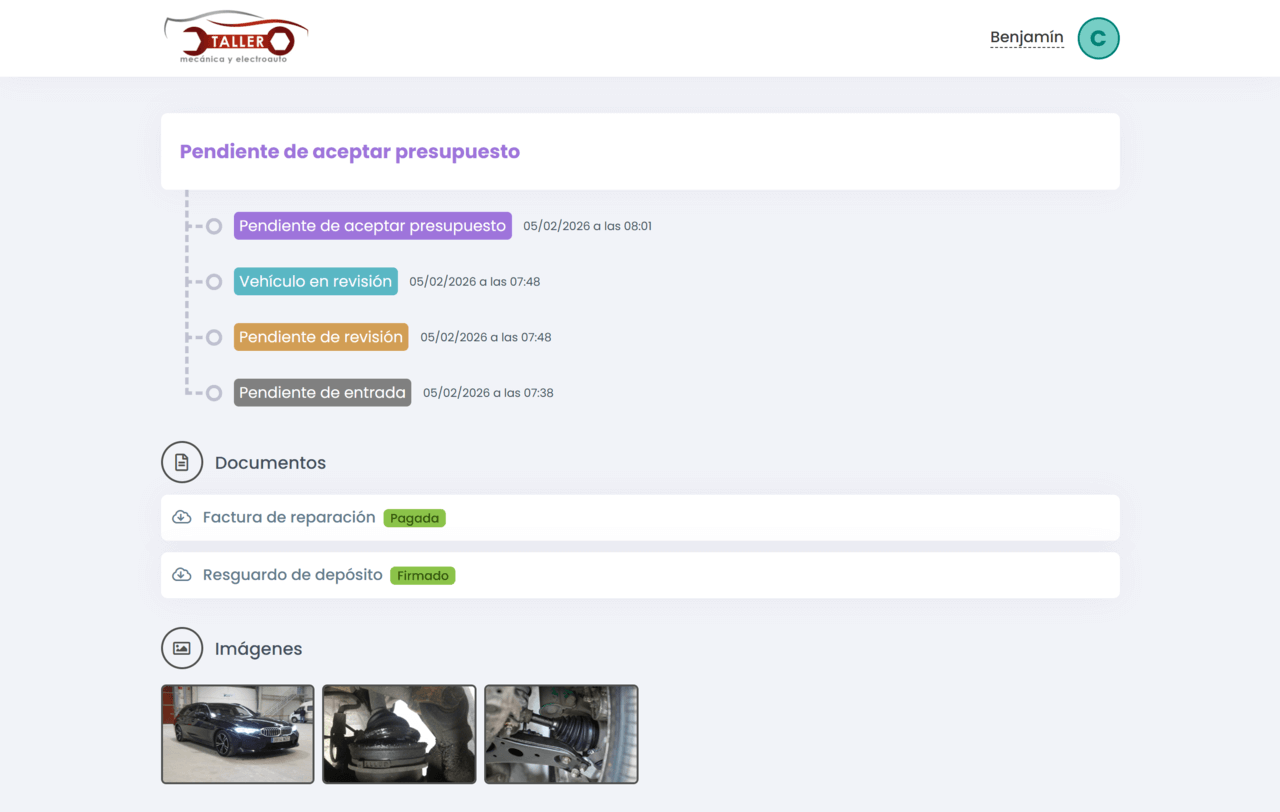Click the Documentos document icon
Screen dimensions: 1280x812
182,462
